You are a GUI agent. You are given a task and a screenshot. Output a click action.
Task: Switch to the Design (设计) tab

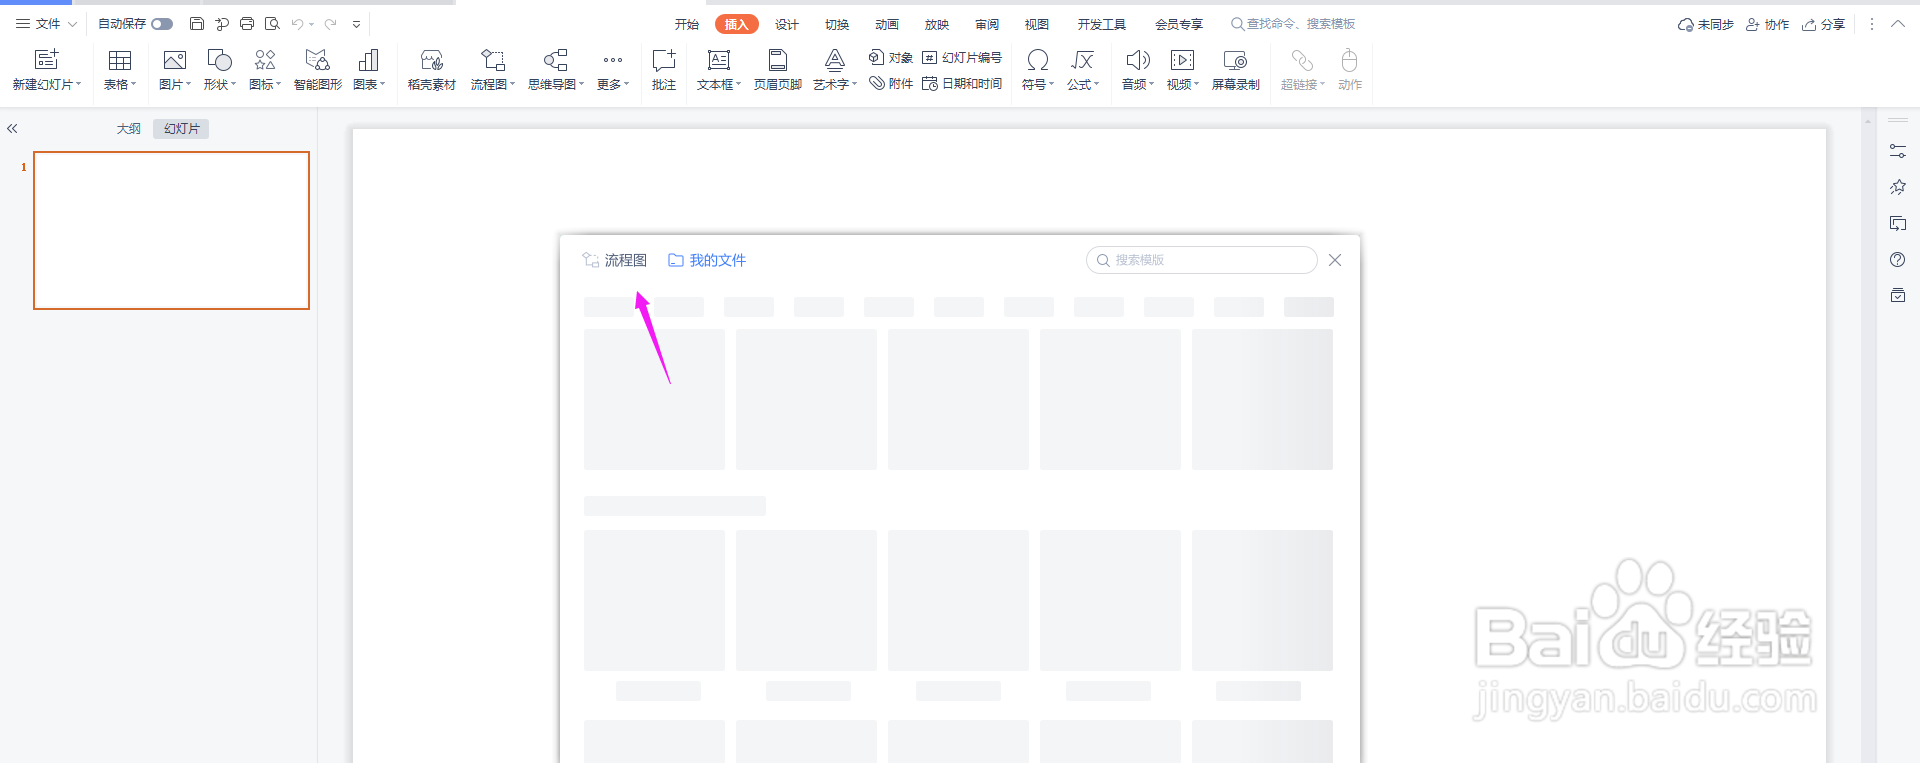787,24
